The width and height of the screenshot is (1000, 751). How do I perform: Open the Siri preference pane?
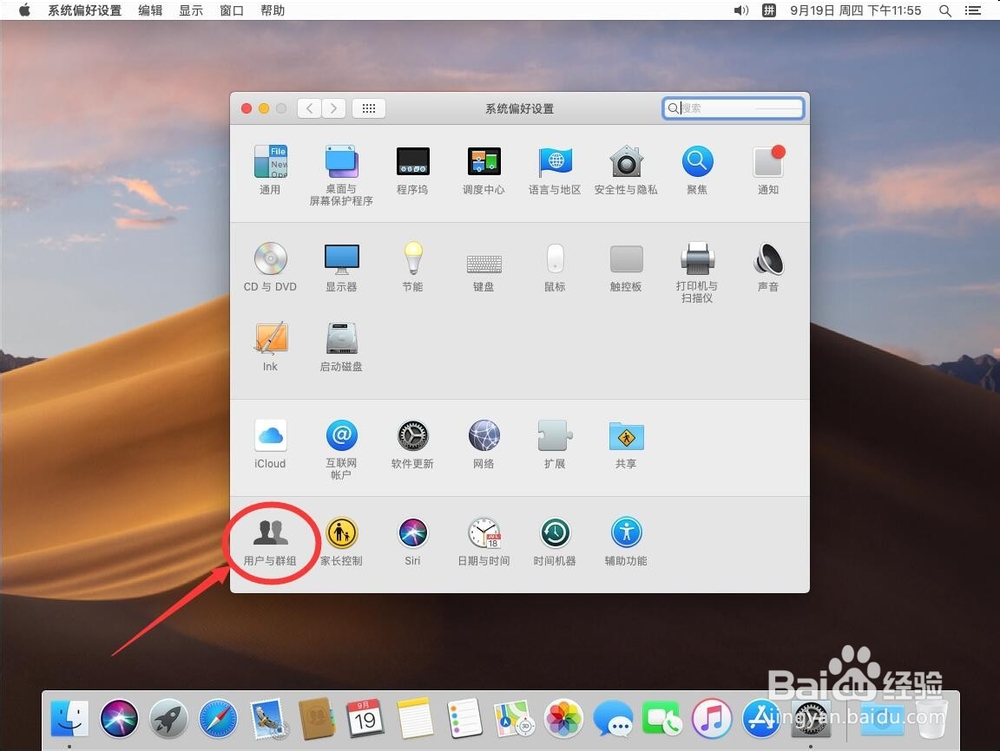(413, 541)
